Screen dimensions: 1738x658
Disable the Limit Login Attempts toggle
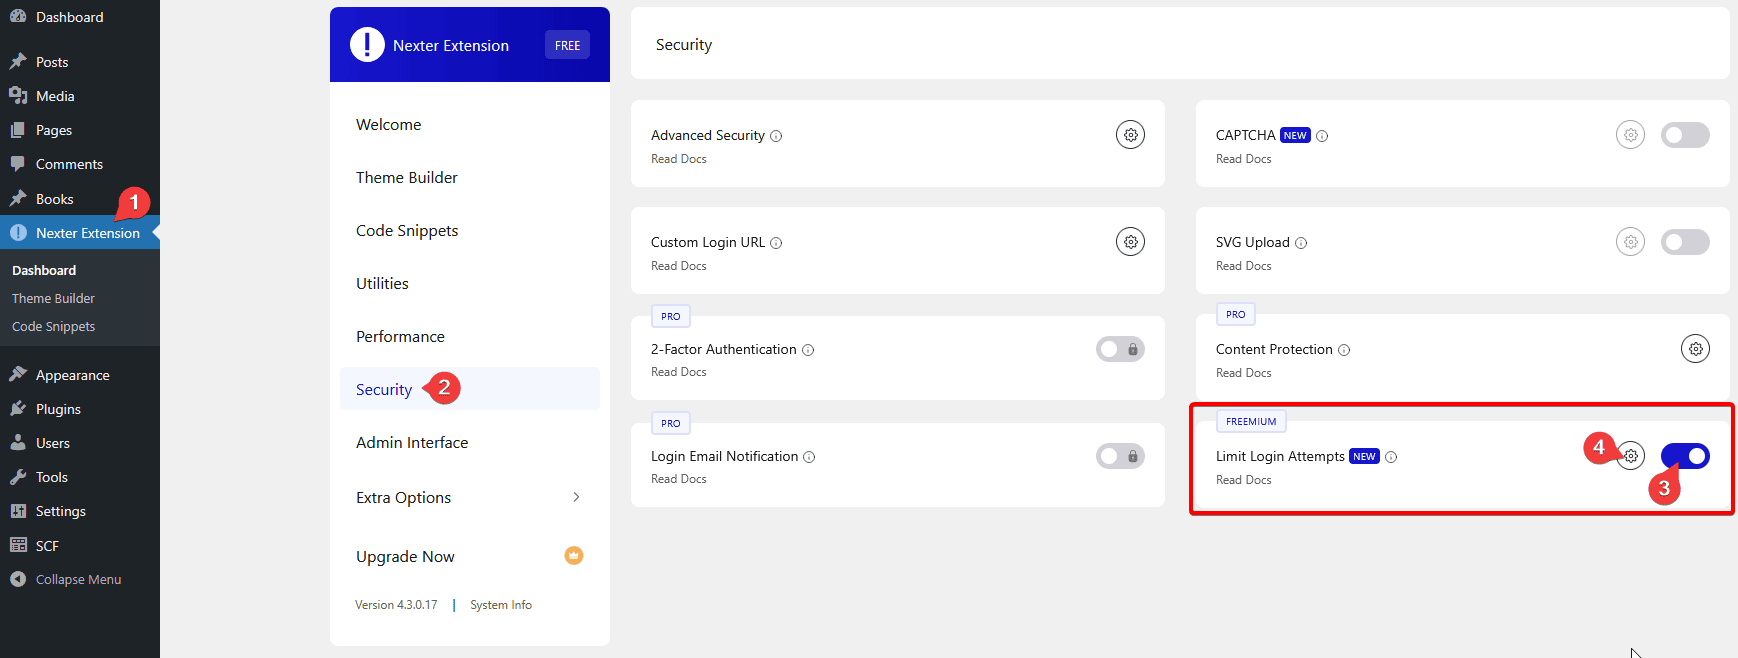[1685, 456]
